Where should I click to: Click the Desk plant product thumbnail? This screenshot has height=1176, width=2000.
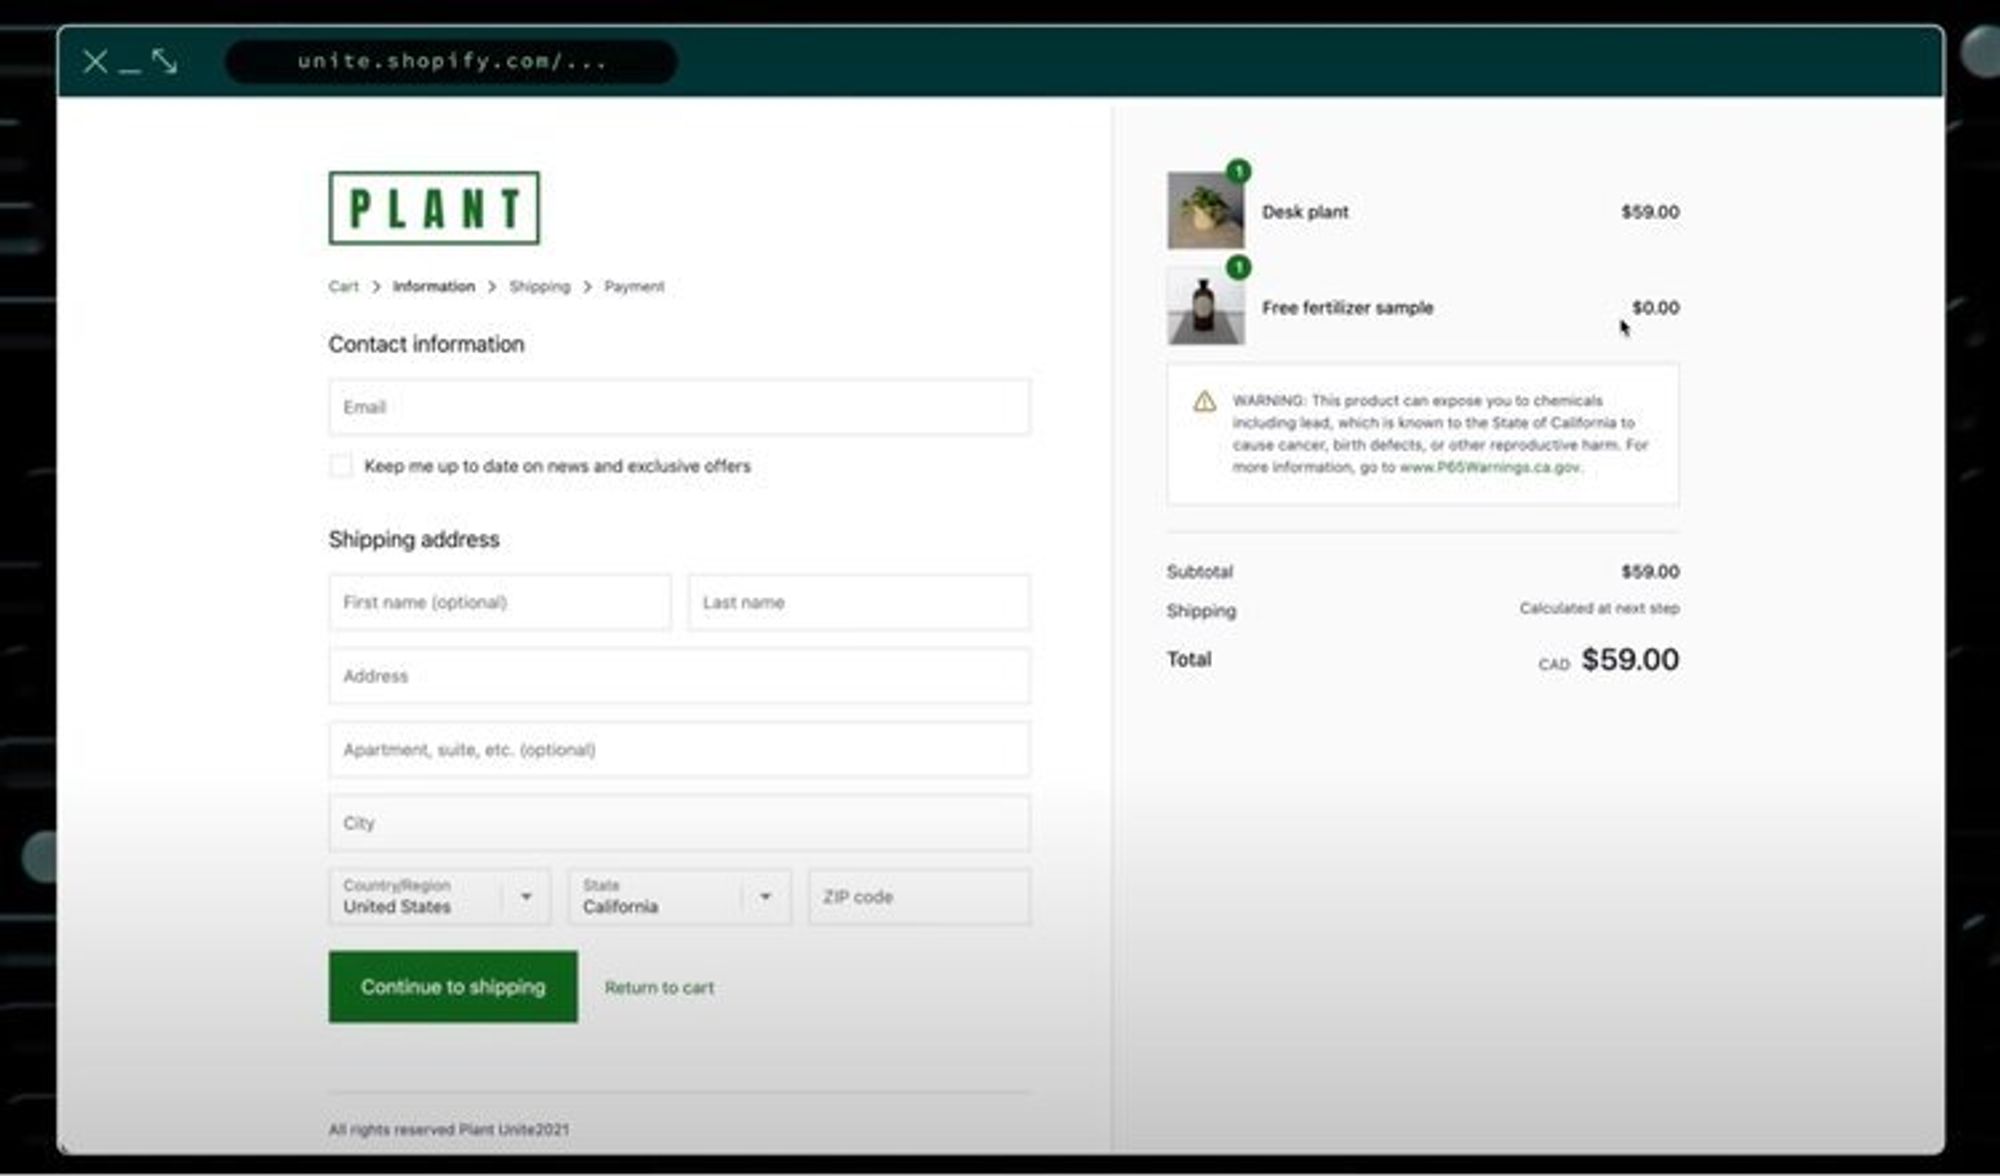1205,211
